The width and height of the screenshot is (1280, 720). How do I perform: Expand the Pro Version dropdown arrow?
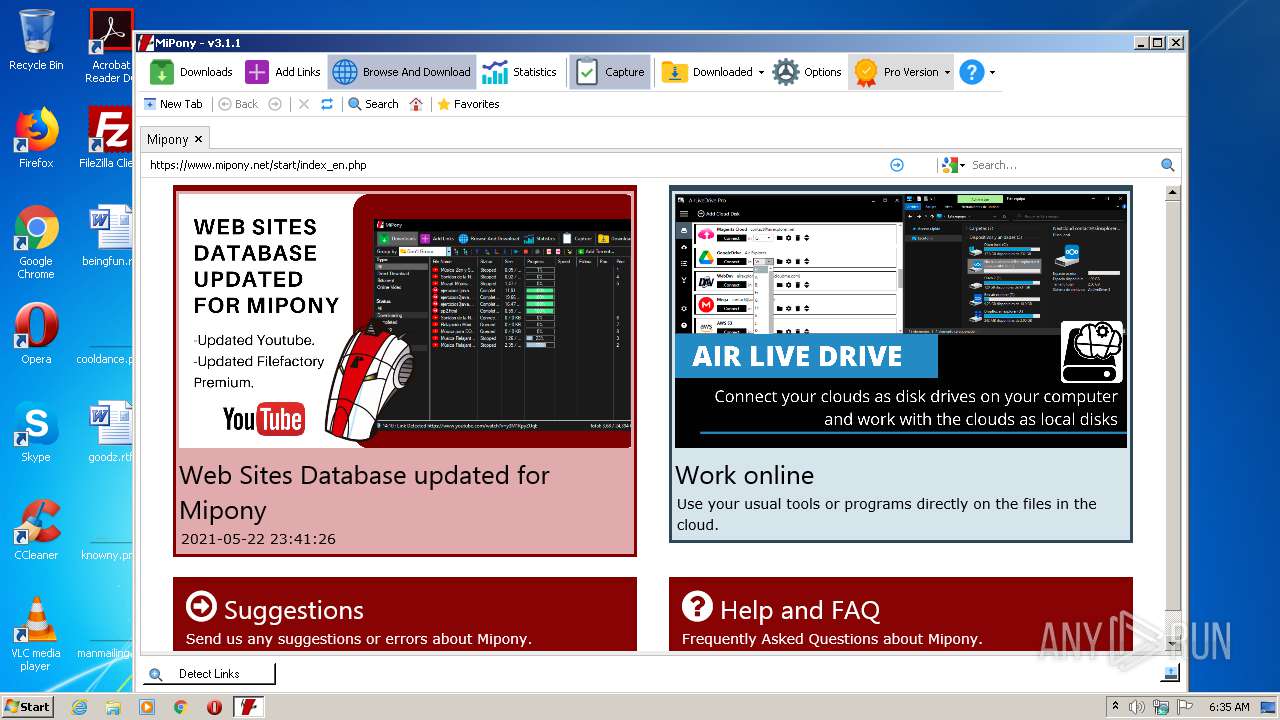click(947, 72)
